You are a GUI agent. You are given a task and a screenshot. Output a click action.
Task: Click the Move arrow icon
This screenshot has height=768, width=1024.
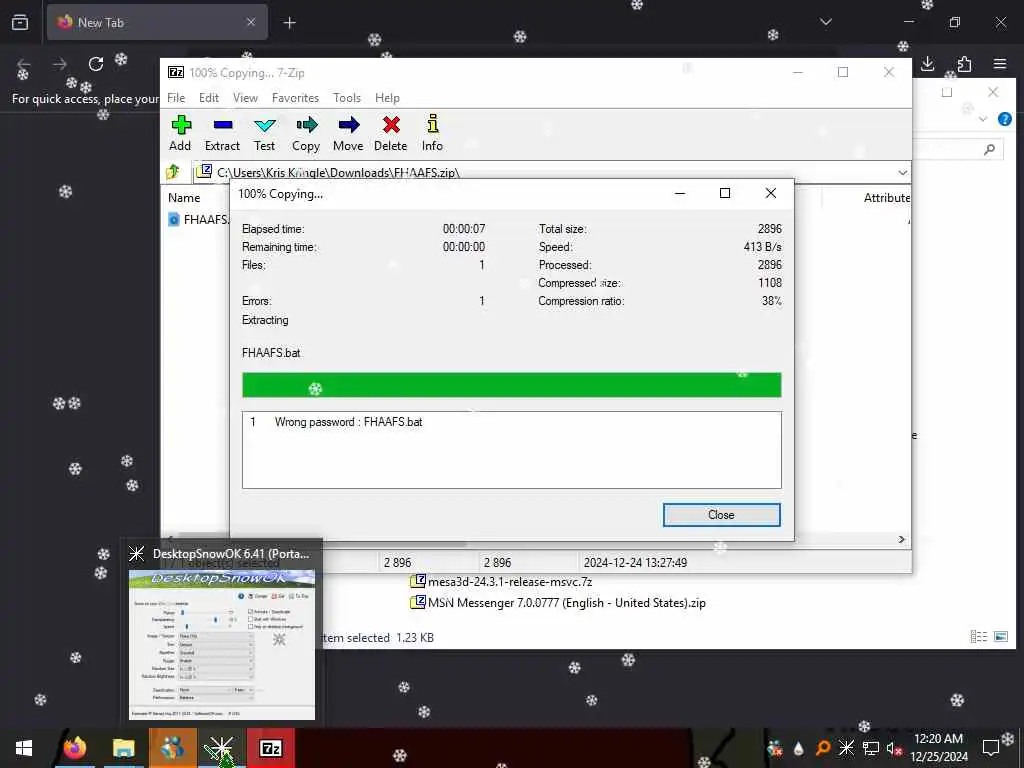pyautogui.click(x=349, y=125)
